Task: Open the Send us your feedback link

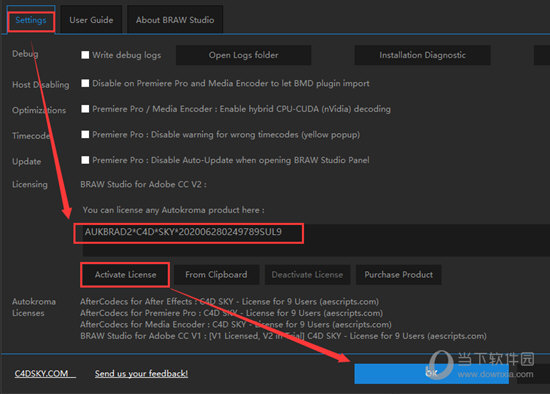Action: tap(141, 374)
